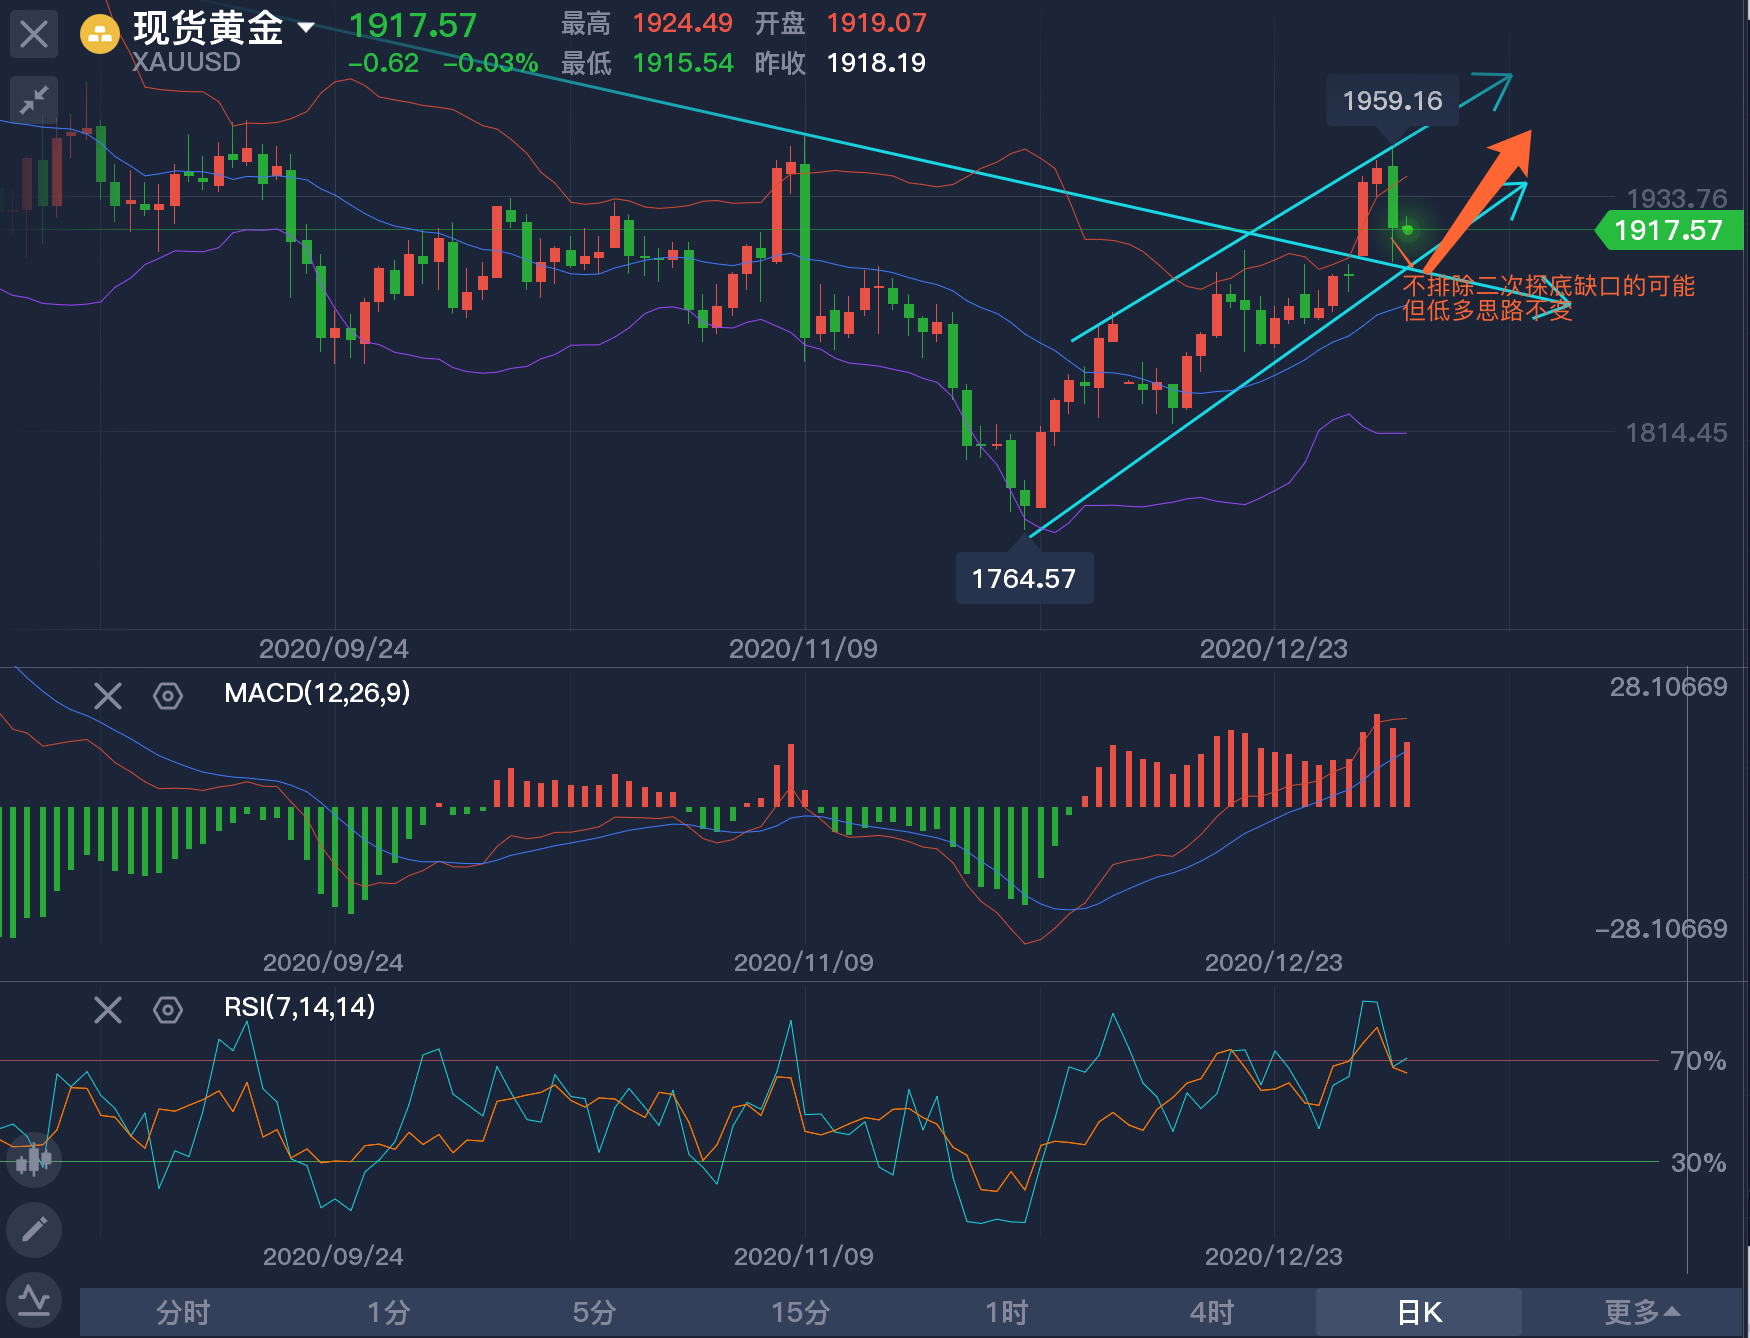Open MACD indicator settings hexagon icon

coord(168,696)
